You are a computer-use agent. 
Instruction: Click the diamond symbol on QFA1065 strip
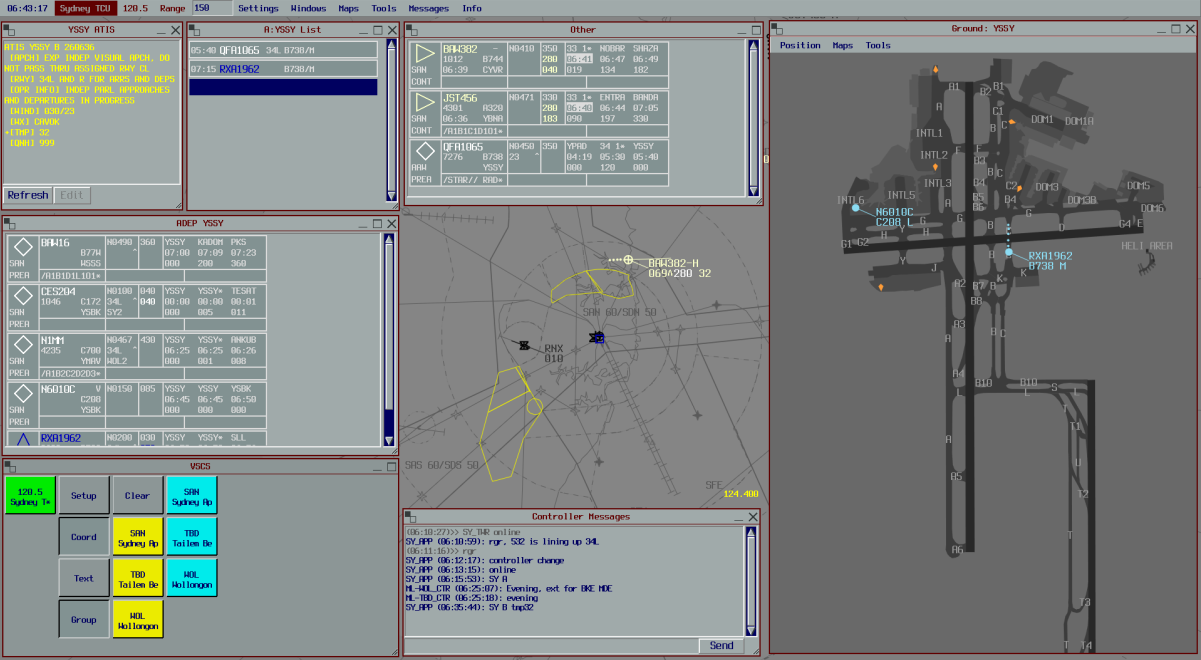pyautogui.click(x=425, y=152)
